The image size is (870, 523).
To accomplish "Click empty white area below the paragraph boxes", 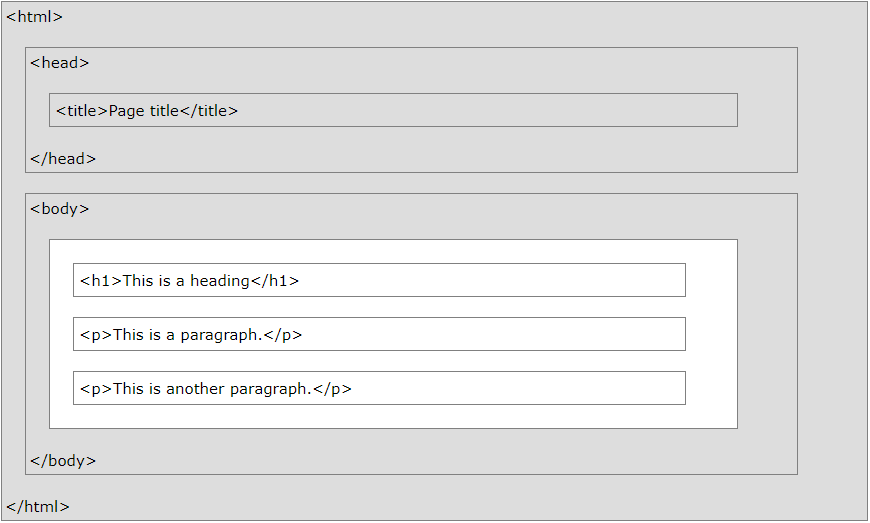I will (x=390, y=417).
